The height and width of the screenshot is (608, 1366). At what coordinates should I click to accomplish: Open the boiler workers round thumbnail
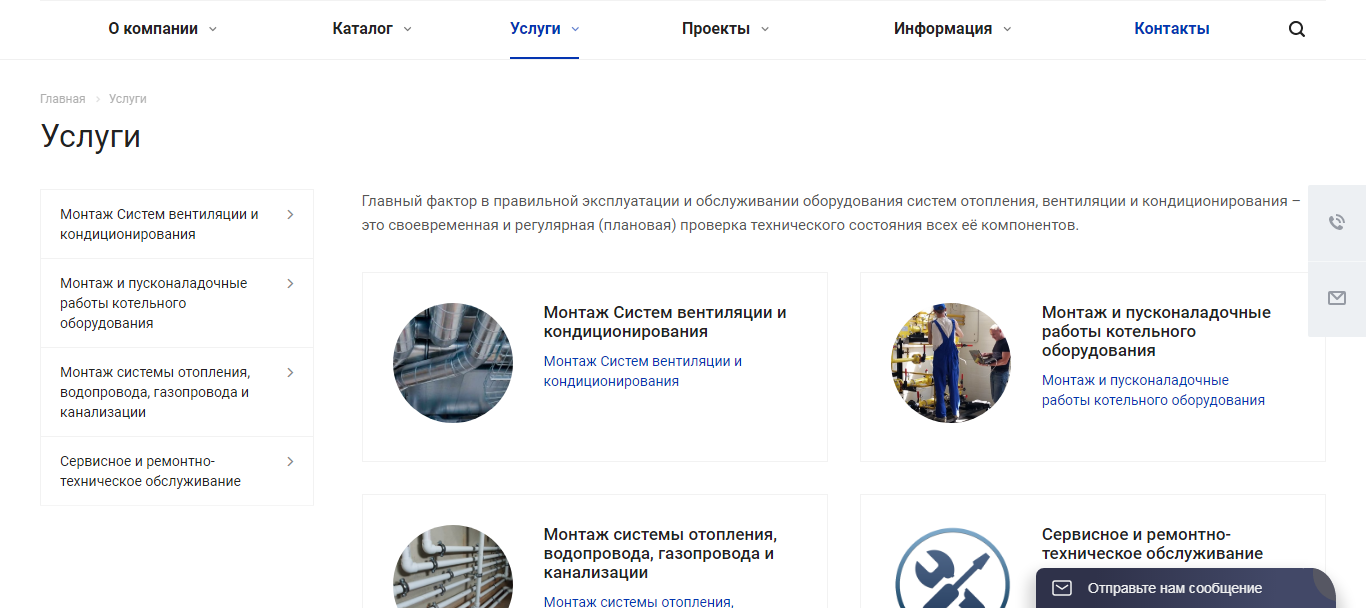point(951,363)
